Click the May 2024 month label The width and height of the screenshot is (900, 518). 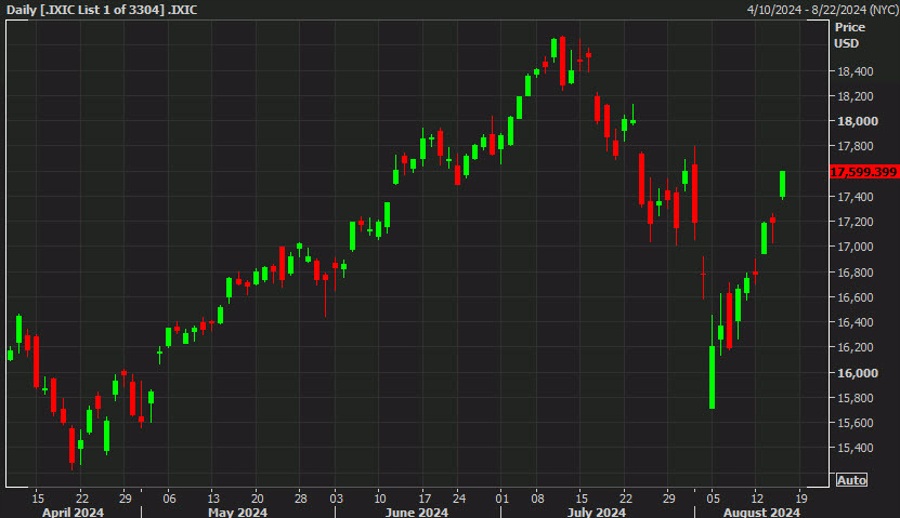pyautogui.click(x=238, y=512)
